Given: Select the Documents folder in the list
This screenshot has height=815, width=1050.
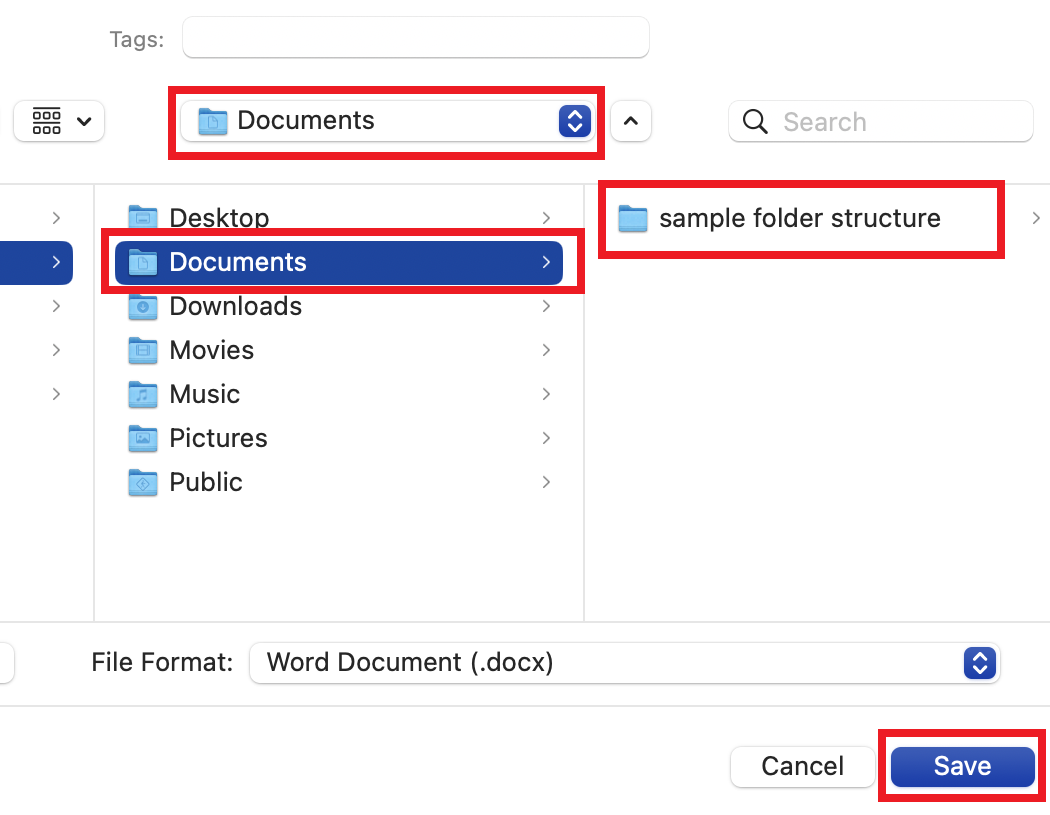Looking at the screenshot, I should [339, 263].
